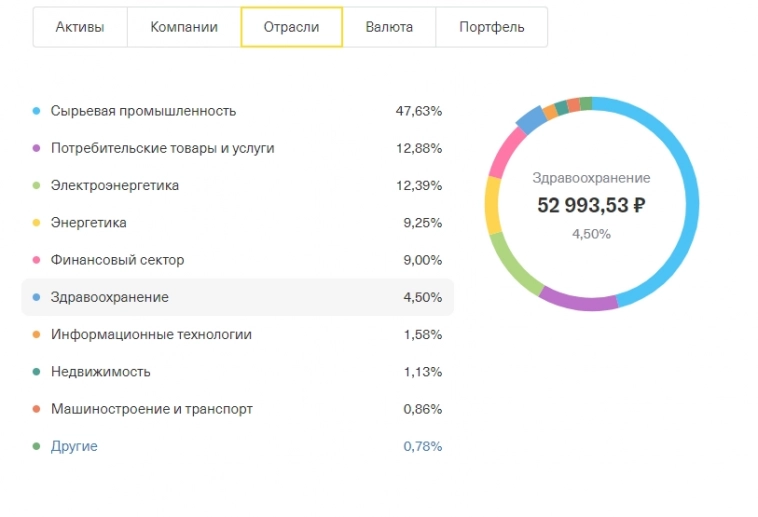Click orange dot beside Информационные технологии
Image resolution: width=758 pixels, height=517 pixels.
pyautogui.click(x=36, y=335)
